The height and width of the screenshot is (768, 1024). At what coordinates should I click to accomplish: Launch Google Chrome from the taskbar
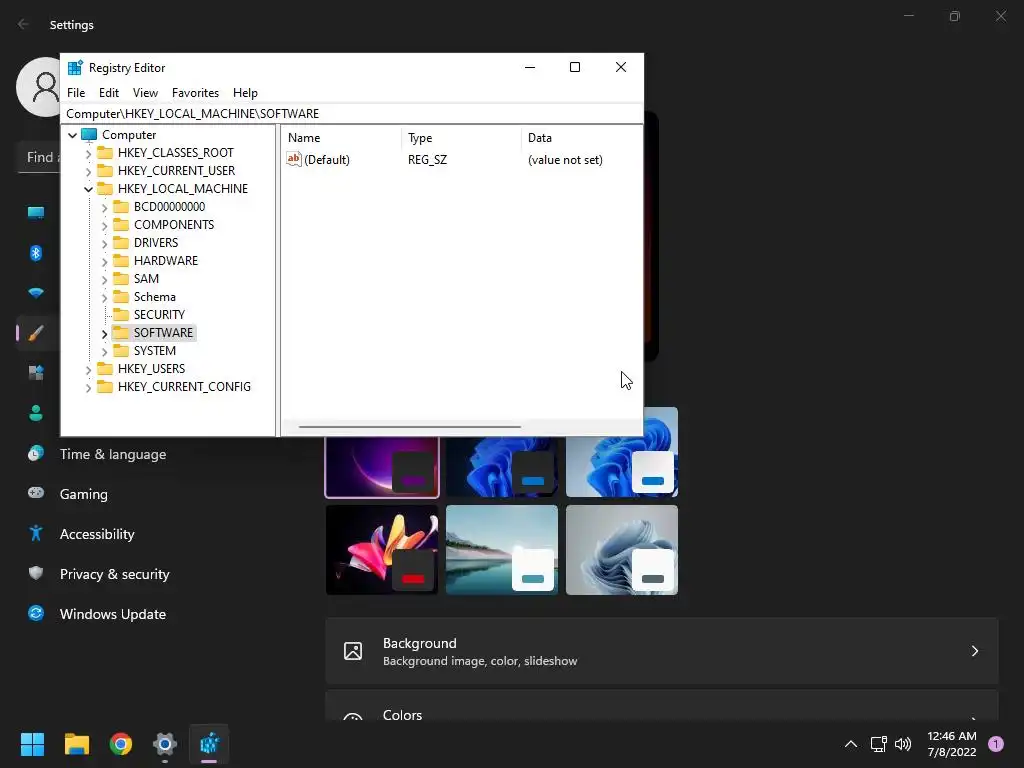click(121, 744)
